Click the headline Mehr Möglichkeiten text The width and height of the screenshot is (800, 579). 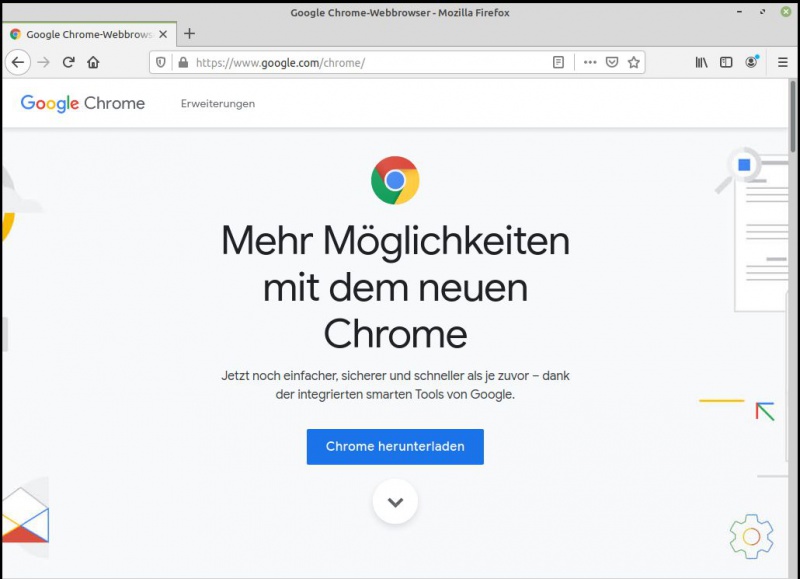395,287
